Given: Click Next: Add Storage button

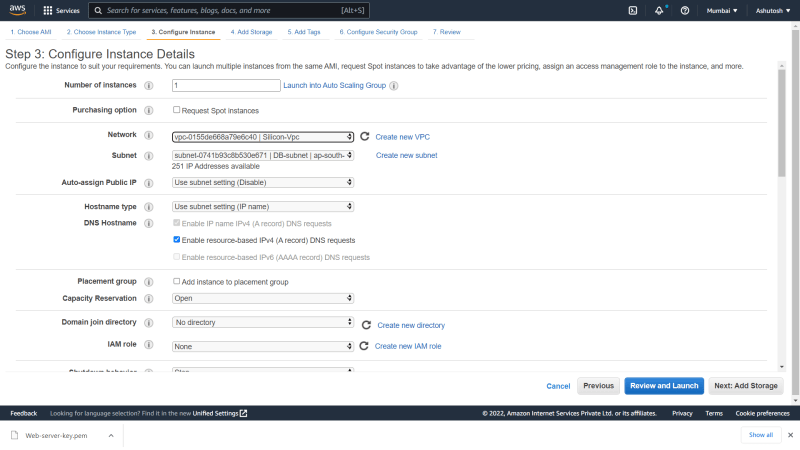Looking at the screenshot, I should pos(746,386).
